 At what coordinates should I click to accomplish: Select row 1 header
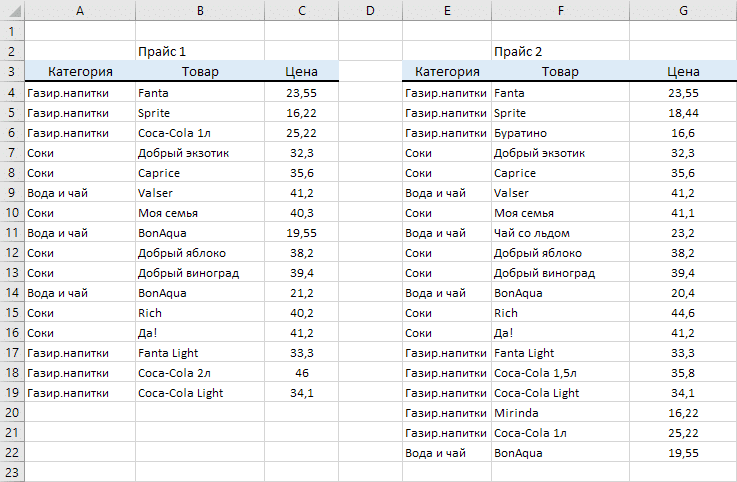point(12,32)
